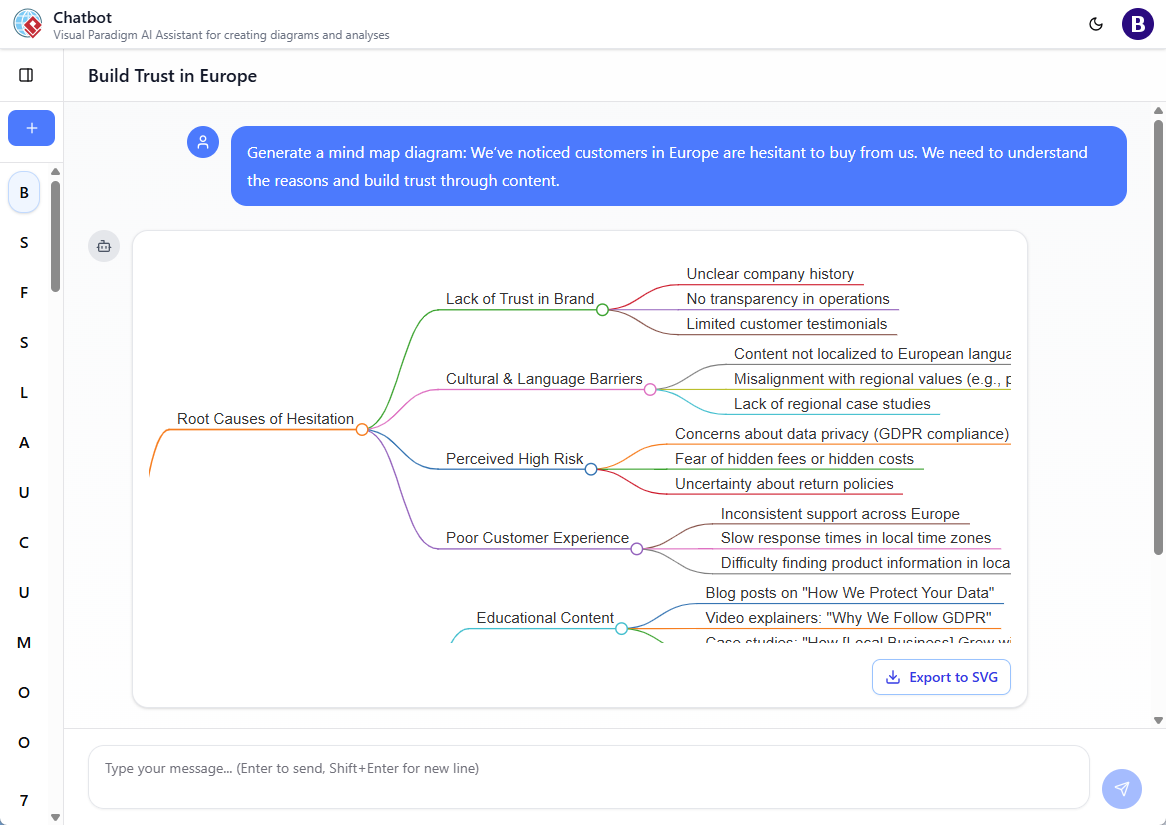Click the download icon in Export to SVG
This screenshot has width=1166, height=825.
click(891, 677)
